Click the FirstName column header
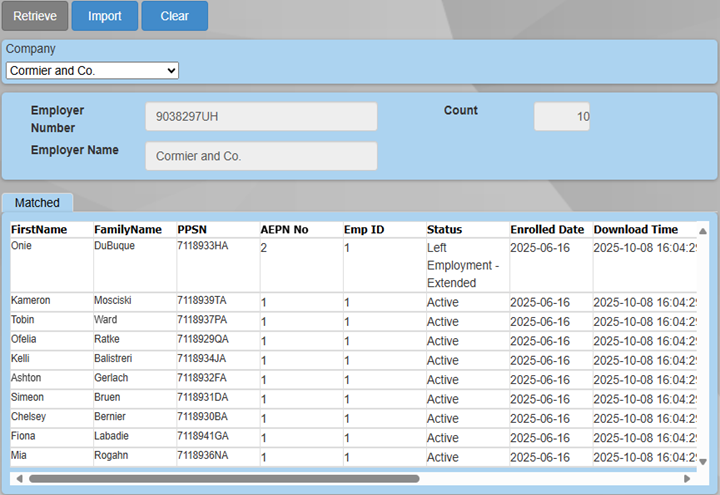720x495 pixels. [39, 230]
